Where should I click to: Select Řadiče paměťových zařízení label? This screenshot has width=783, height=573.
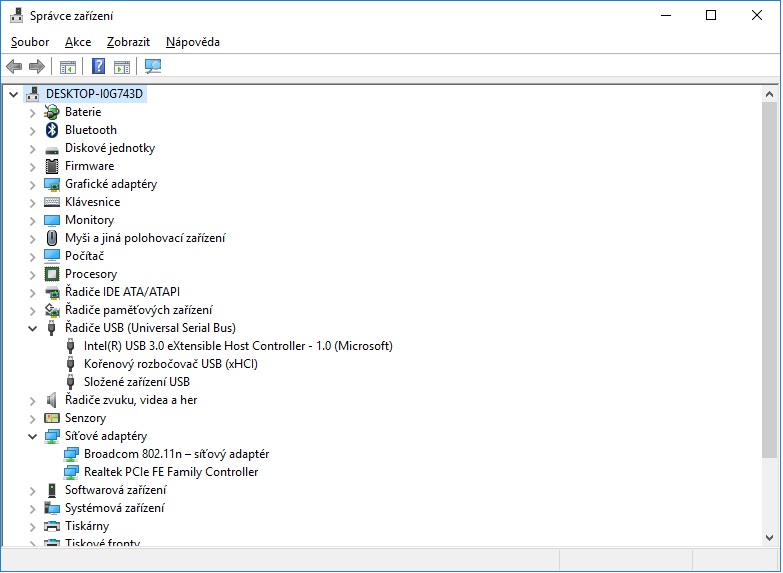coord(138,310)
